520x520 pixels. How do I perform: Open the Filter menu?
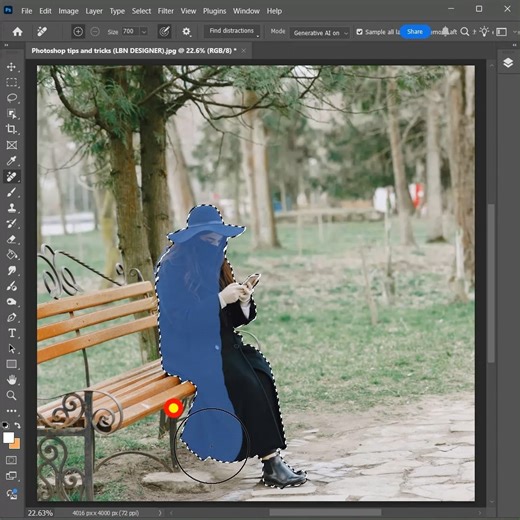pos(166,11)
